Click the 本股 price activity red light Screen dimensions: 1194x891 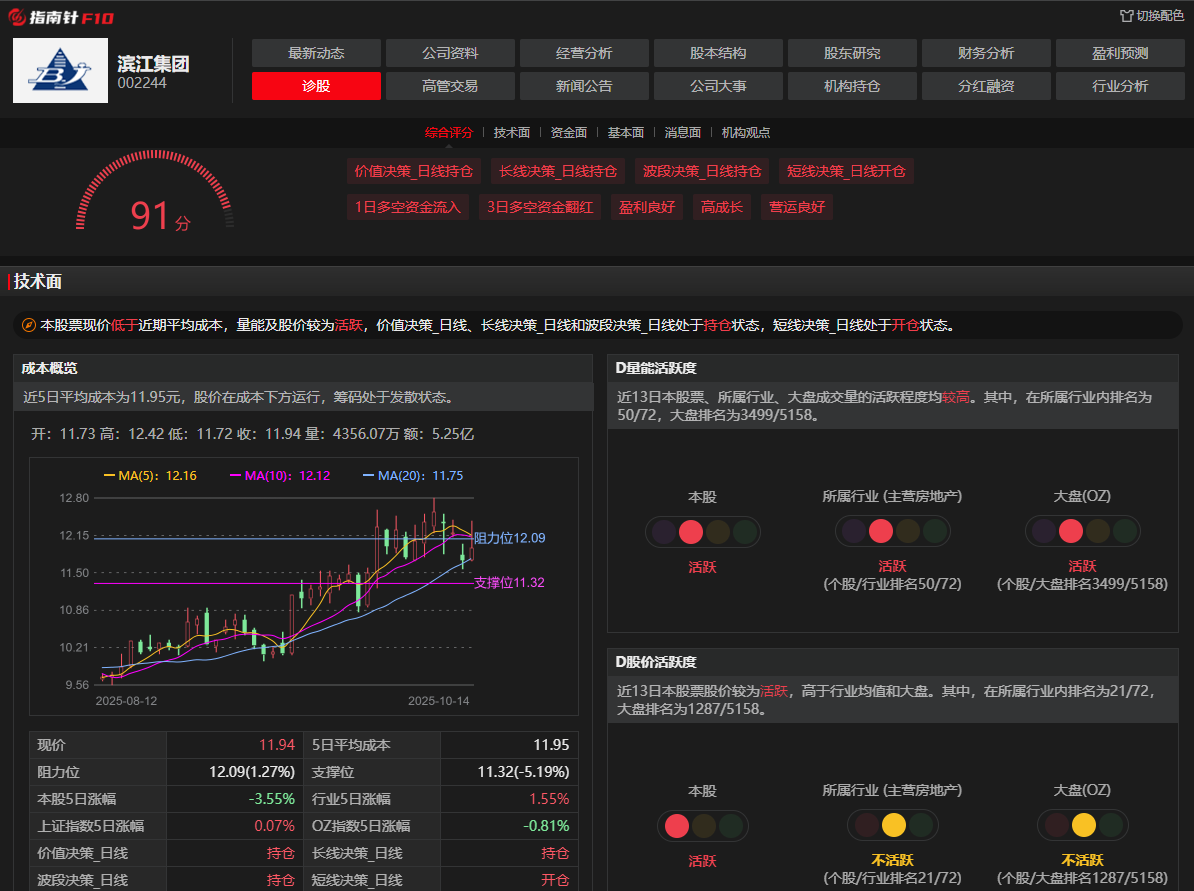click(x=677, y=826)
